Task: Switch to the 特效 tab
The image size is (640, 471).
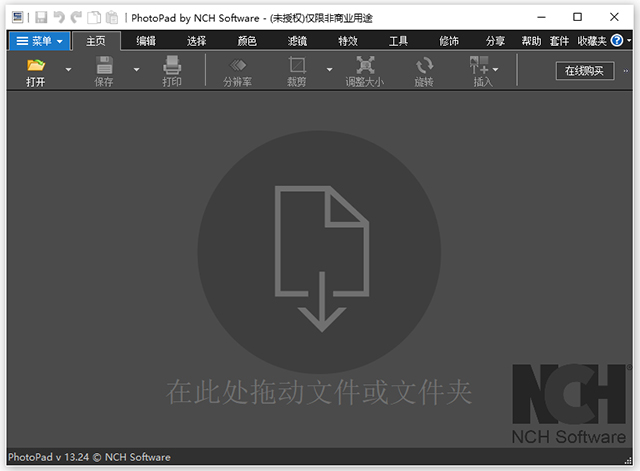Action: (x=348, y=41)
